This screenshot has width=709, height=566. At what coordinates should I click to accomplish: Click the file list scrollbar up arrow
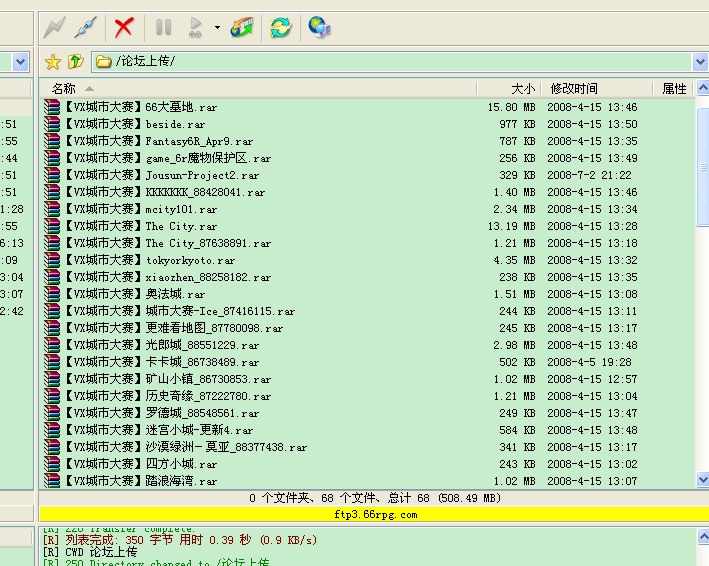coord(703,87)
